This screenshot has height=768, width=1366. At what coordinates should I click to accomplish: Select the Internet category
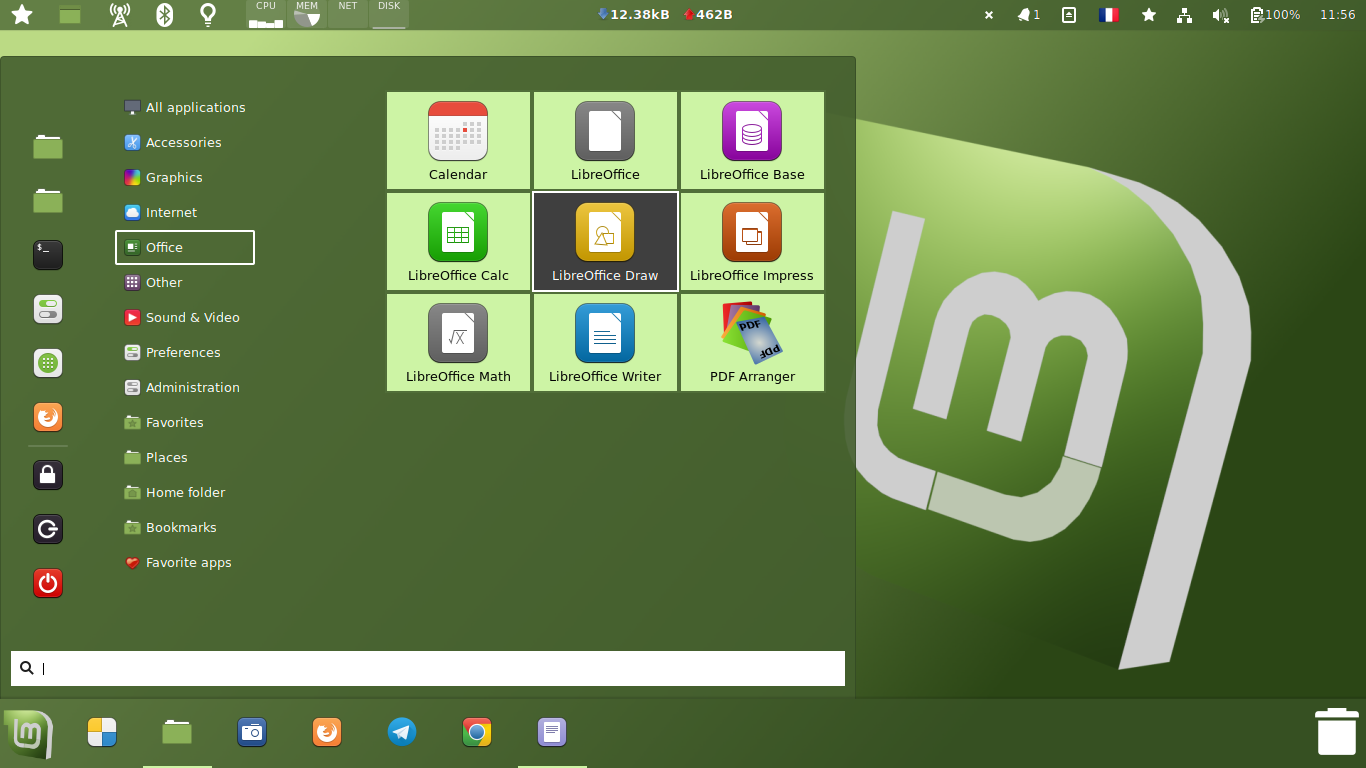(185, 212)
